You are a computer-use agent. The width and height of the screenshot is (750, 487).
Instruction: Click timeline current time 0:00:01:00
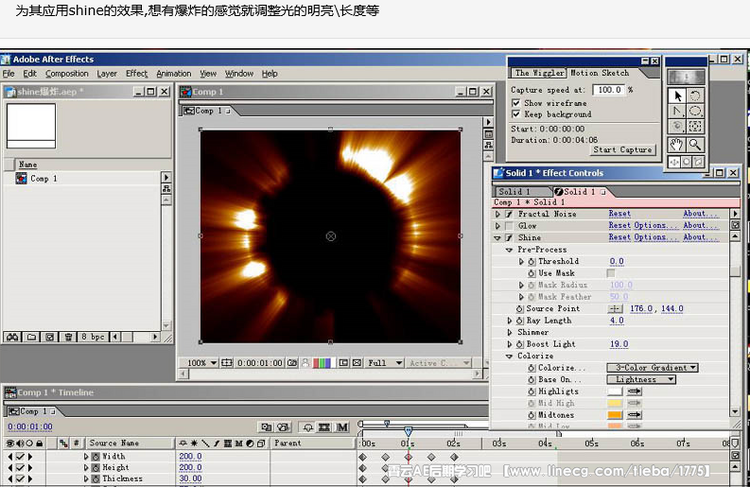[30, 427]
